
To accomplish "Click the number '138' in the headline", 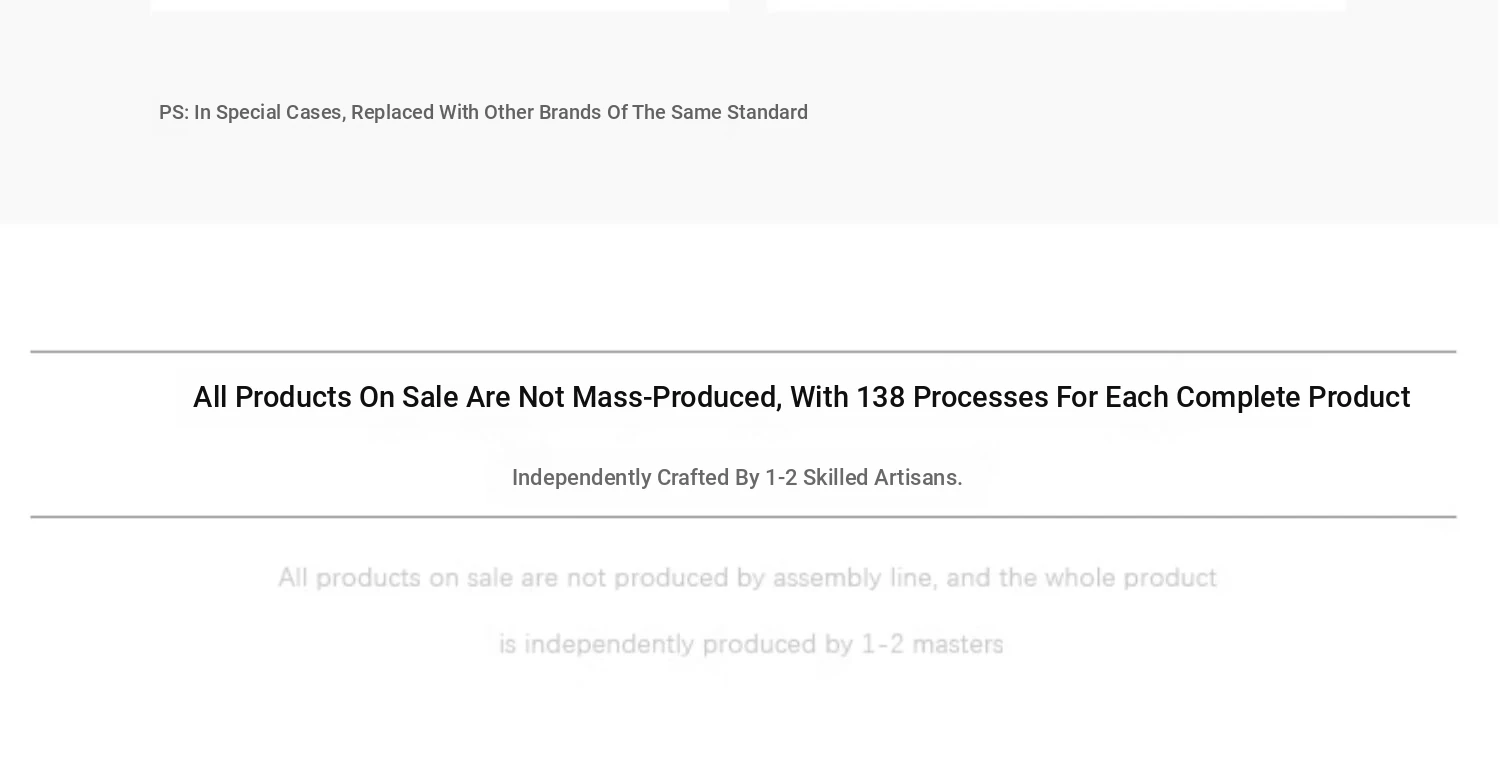I will pos(881,398).
